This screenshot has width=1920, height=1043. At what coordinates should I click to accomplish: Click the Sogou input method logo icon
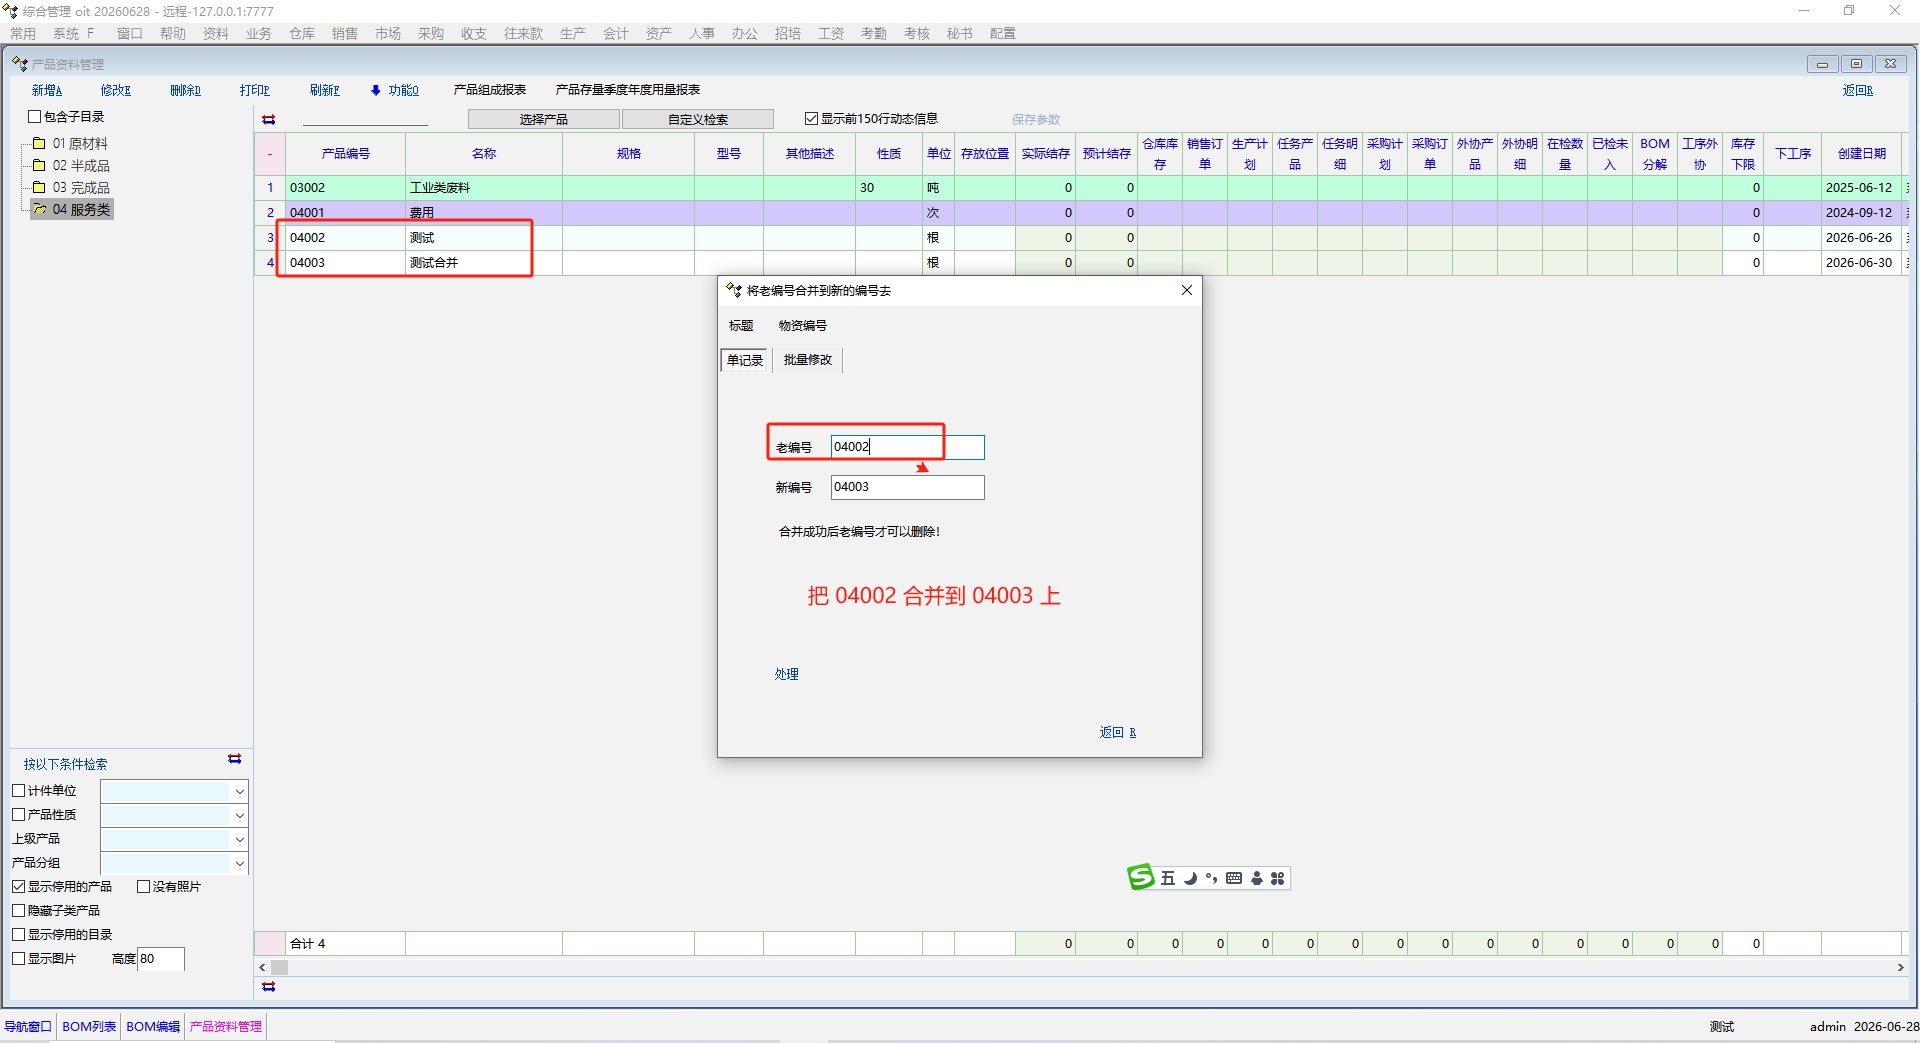(1140, 878)
